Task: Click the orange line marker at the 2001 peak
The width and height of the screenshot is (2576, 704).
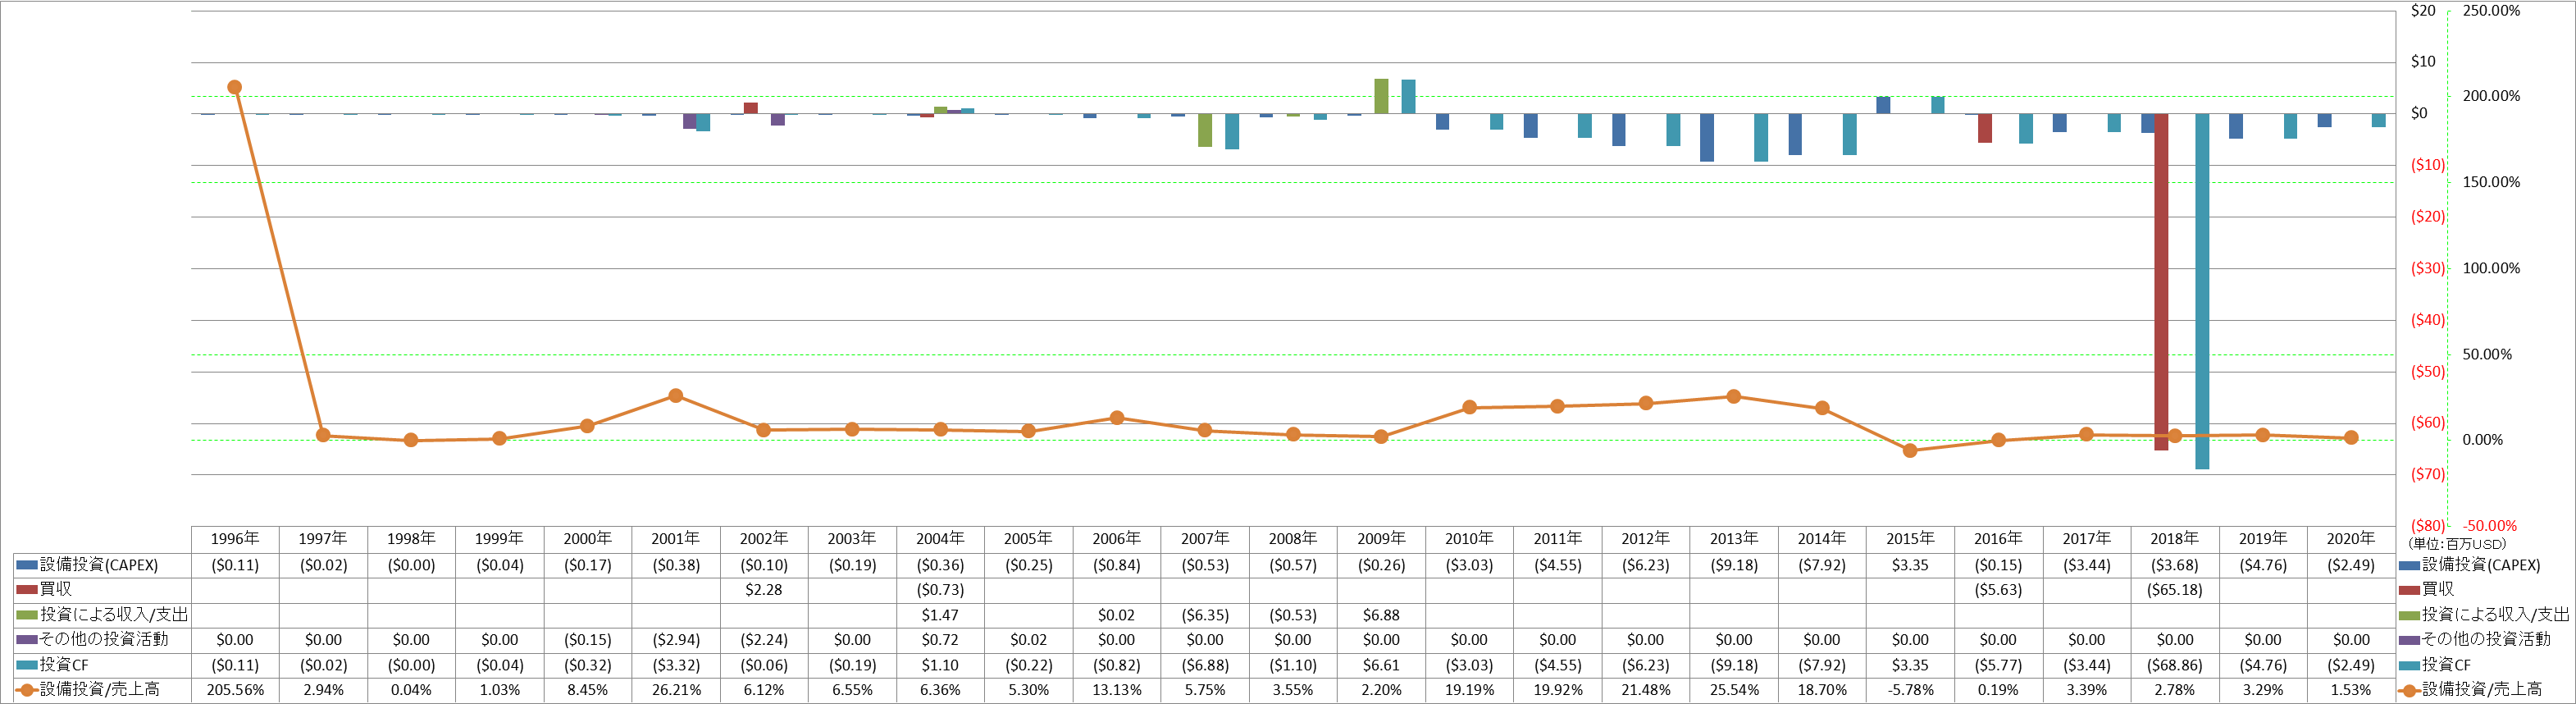Action: click(676, 396)
